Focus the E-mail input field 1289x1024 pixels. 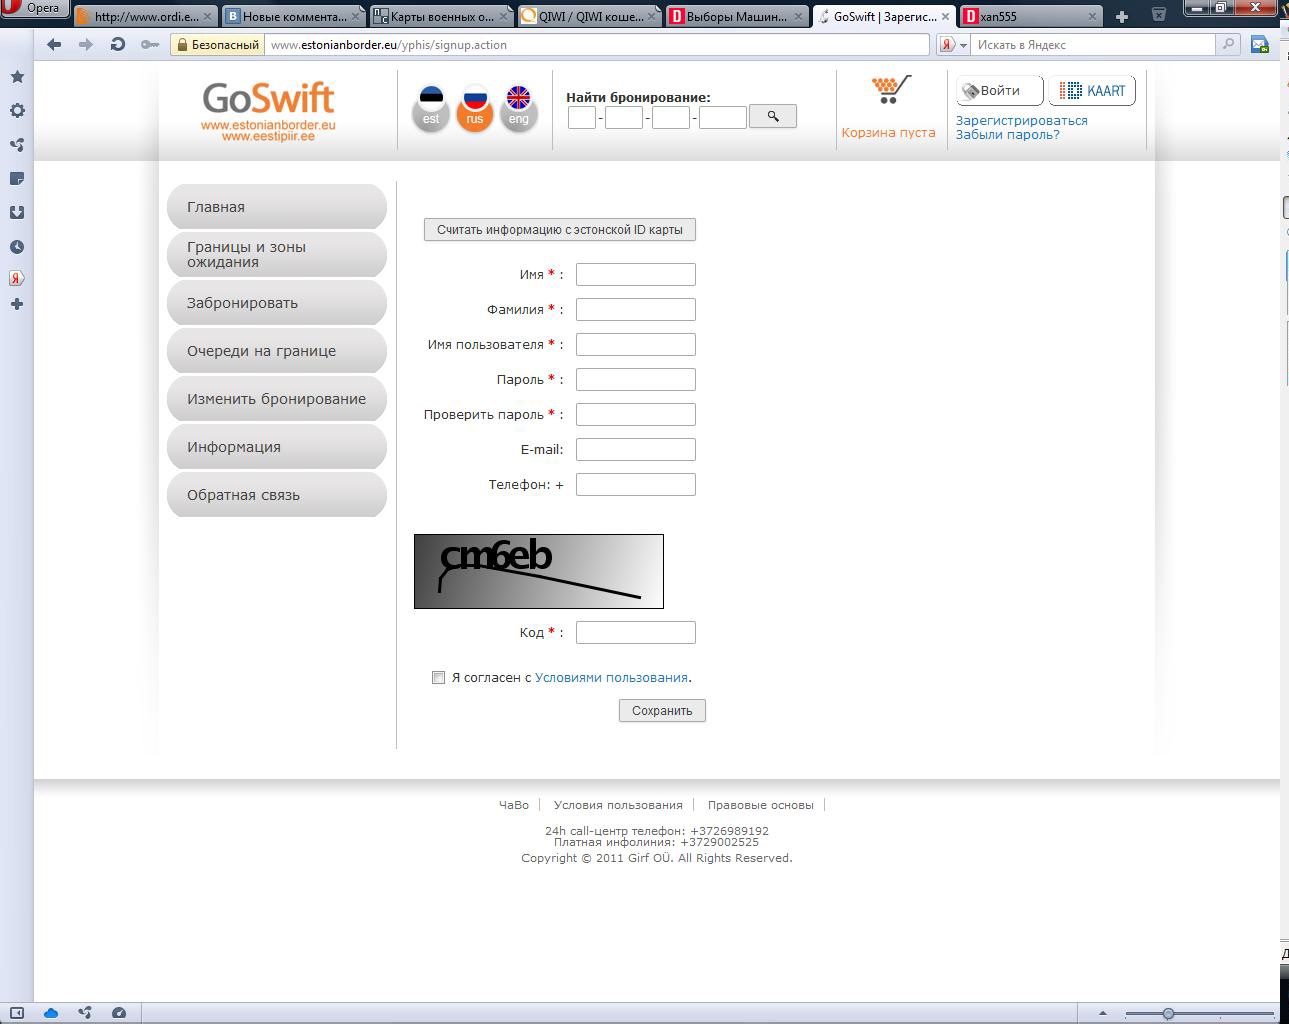click(x=636, y=449)
